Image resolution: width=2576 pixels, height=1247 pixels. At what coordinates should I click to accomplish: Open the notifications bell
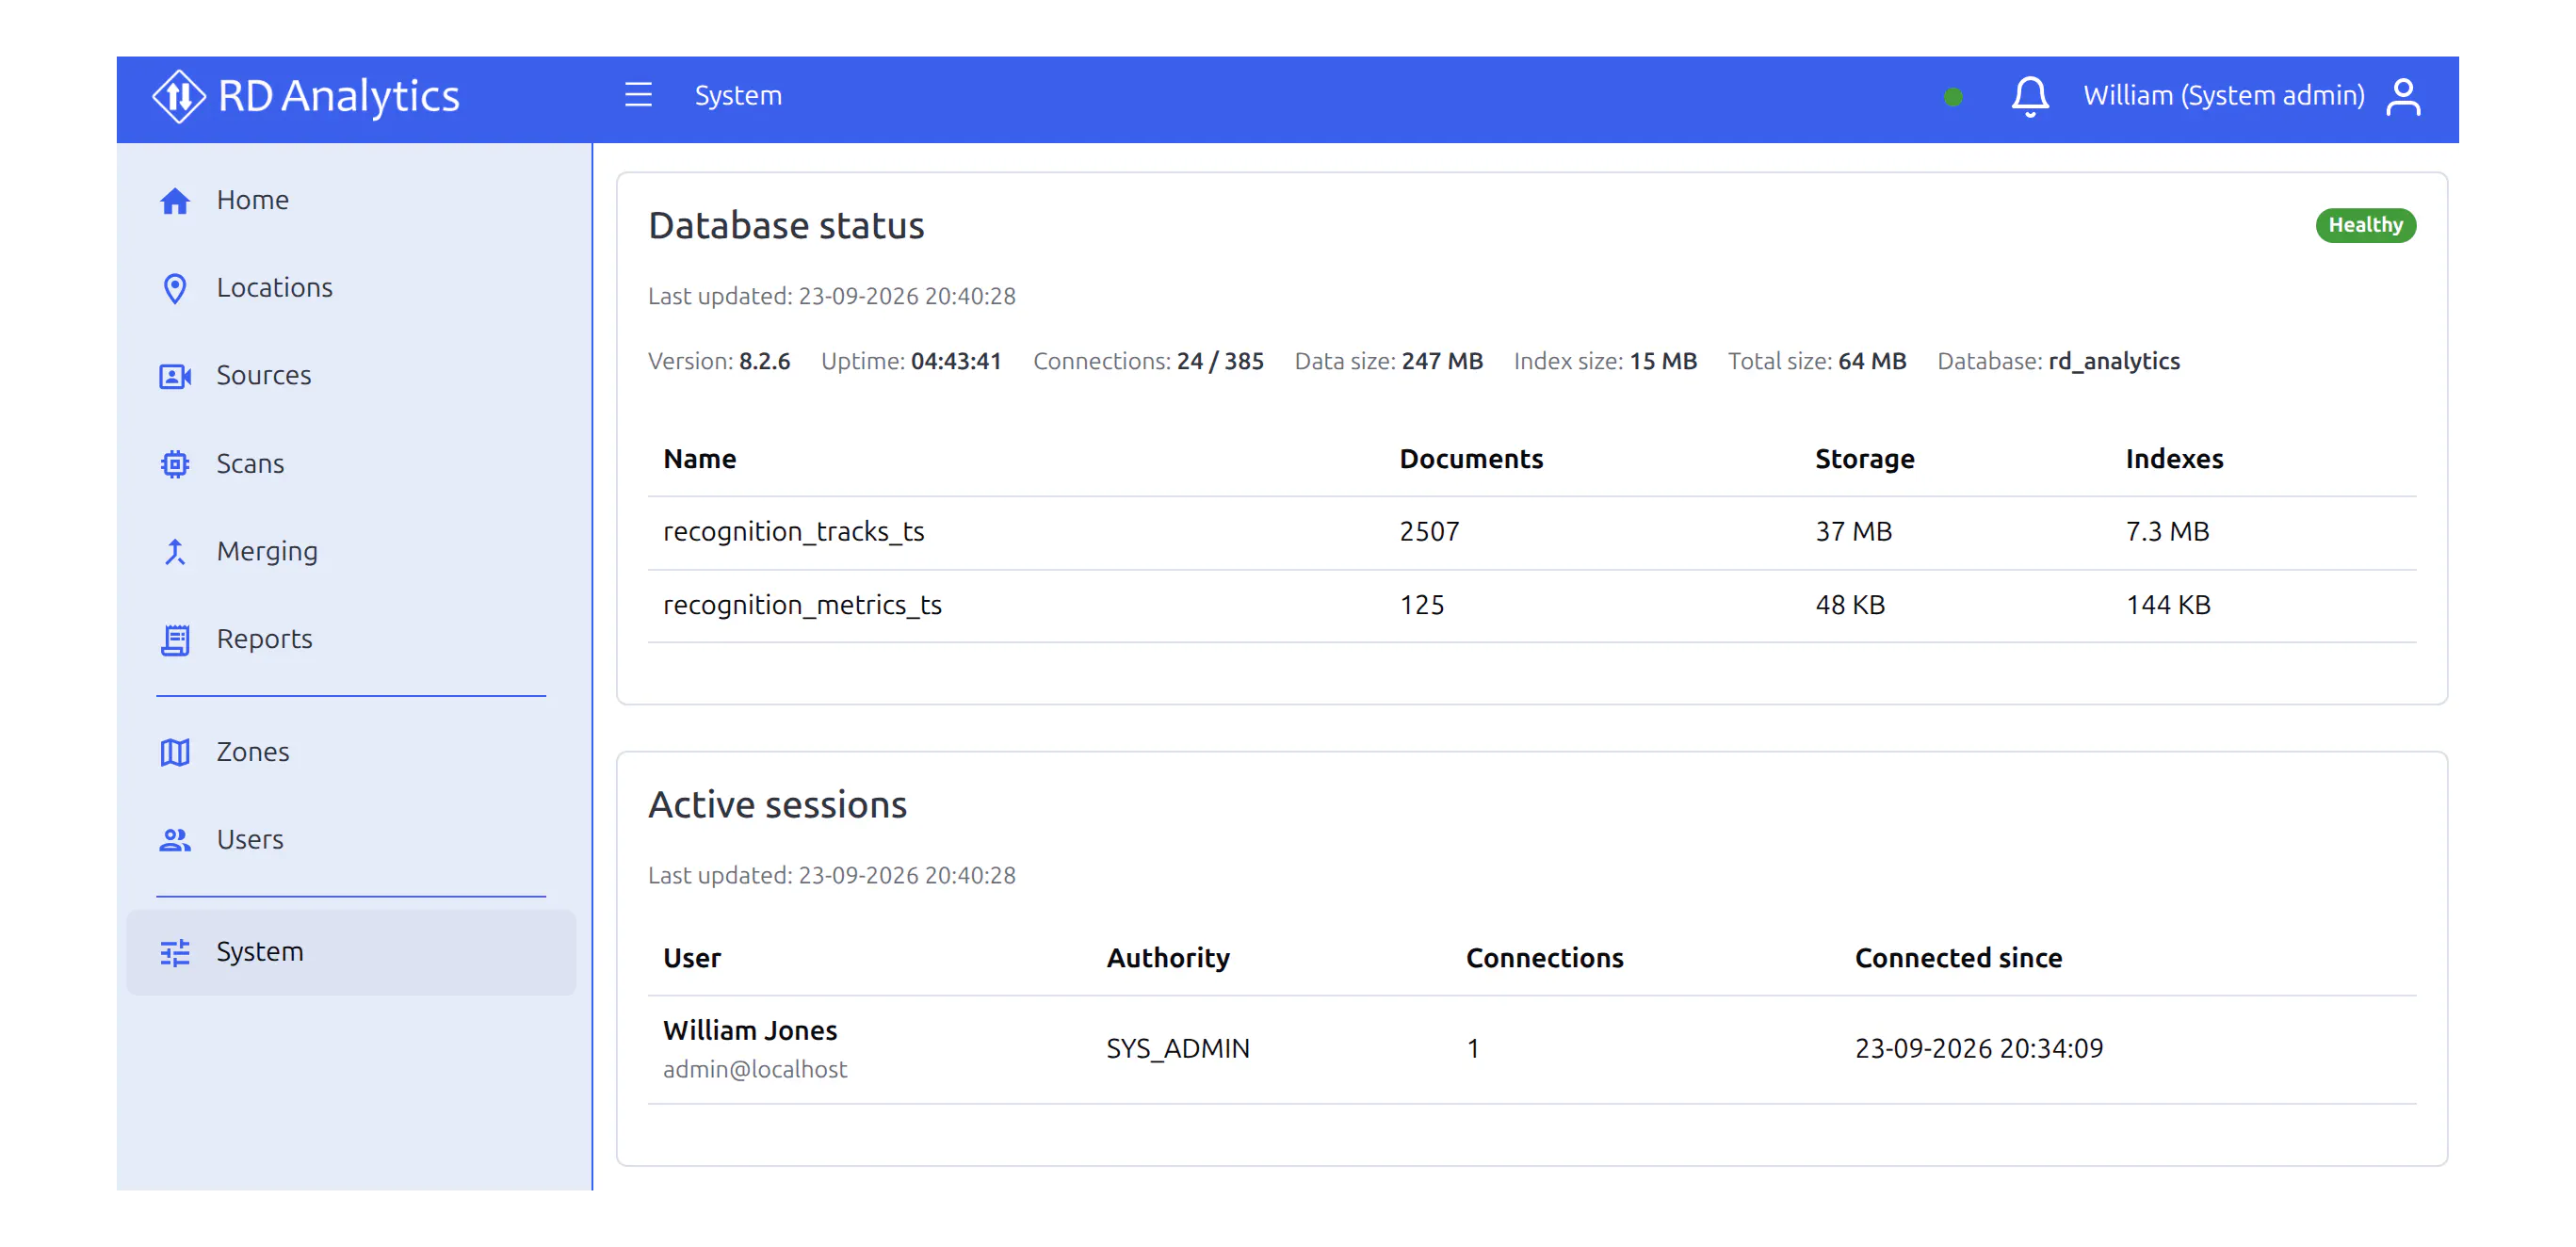[2029, 96]
